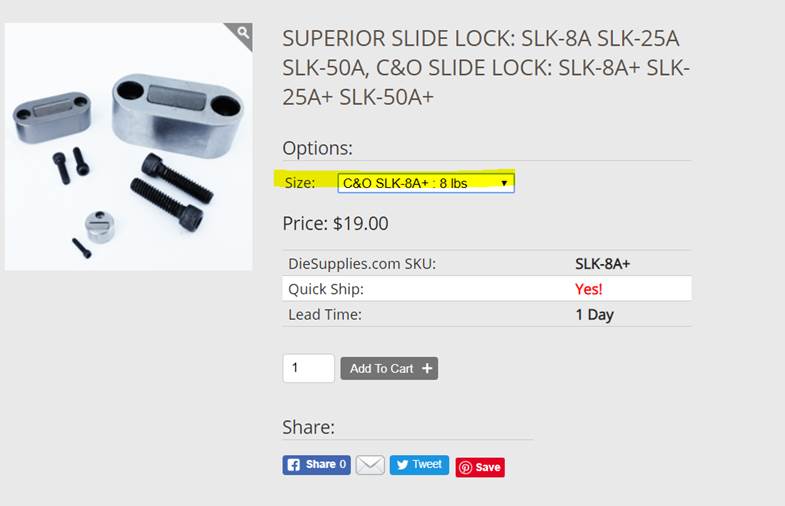Click the Facebook Share count text

point(327,465)
